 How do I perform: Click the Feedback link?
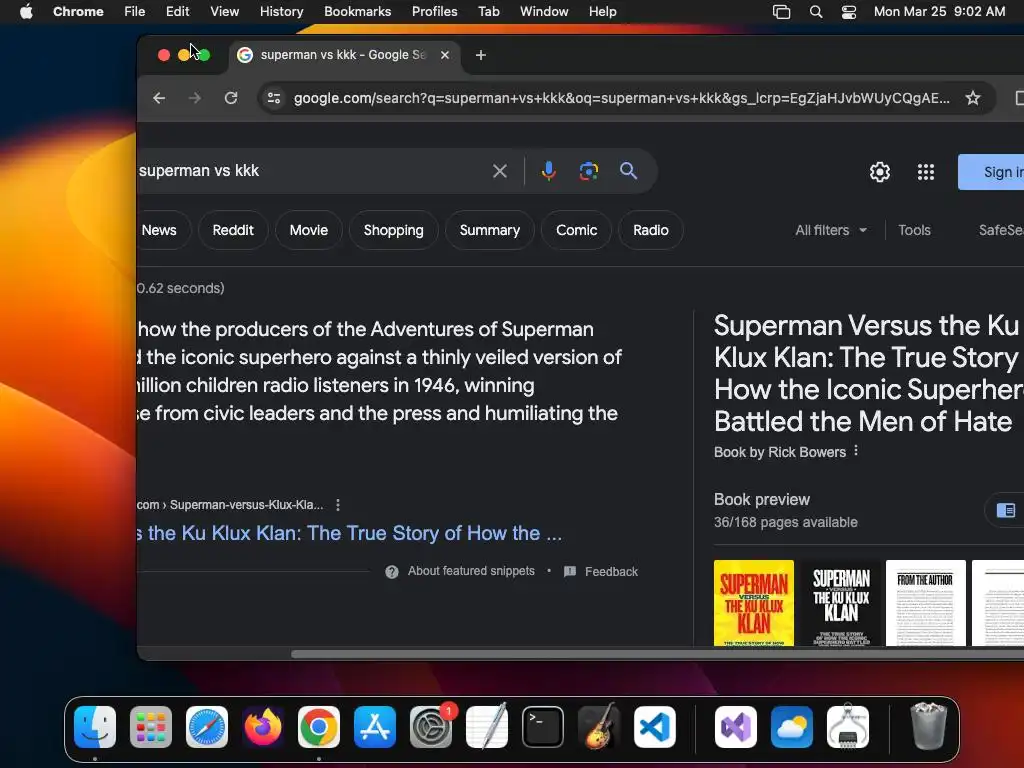(x=611, y=571)
